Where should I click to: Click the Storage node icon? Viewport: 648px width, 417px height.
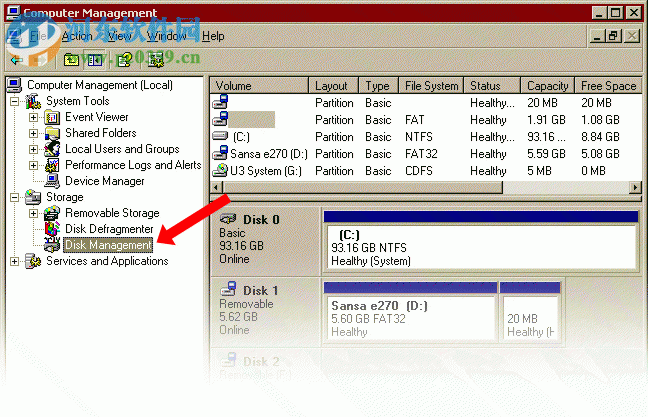33,197
